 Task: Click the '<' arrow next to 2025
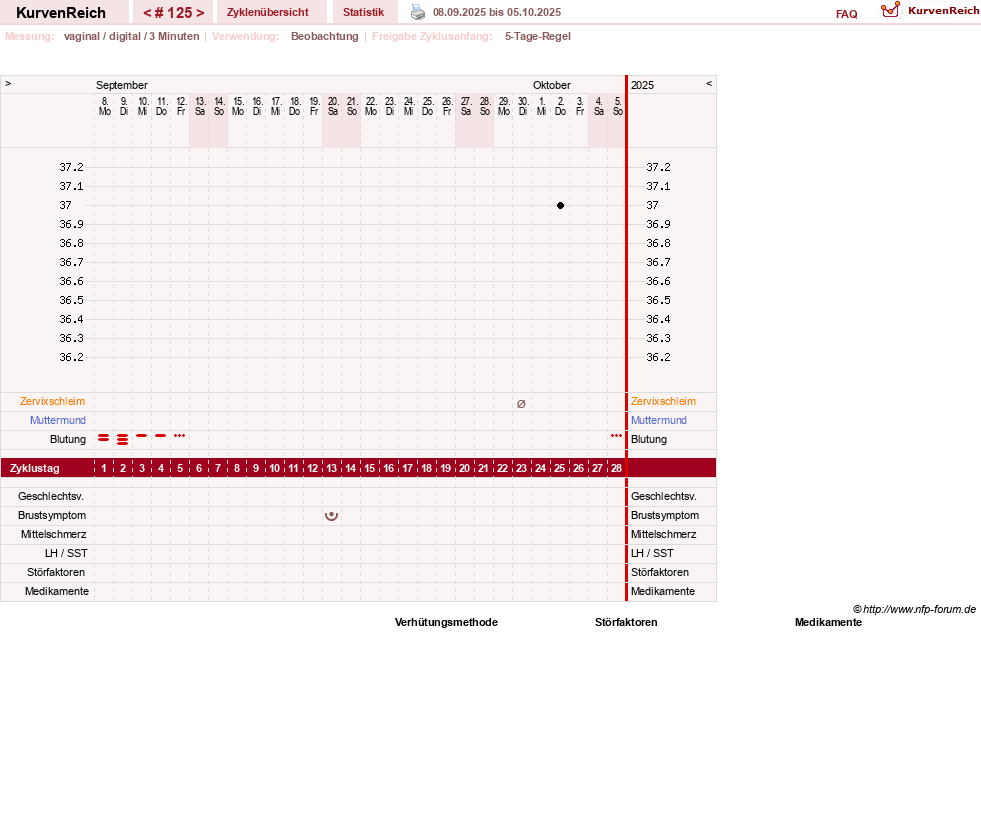click(x=709, y=83)
